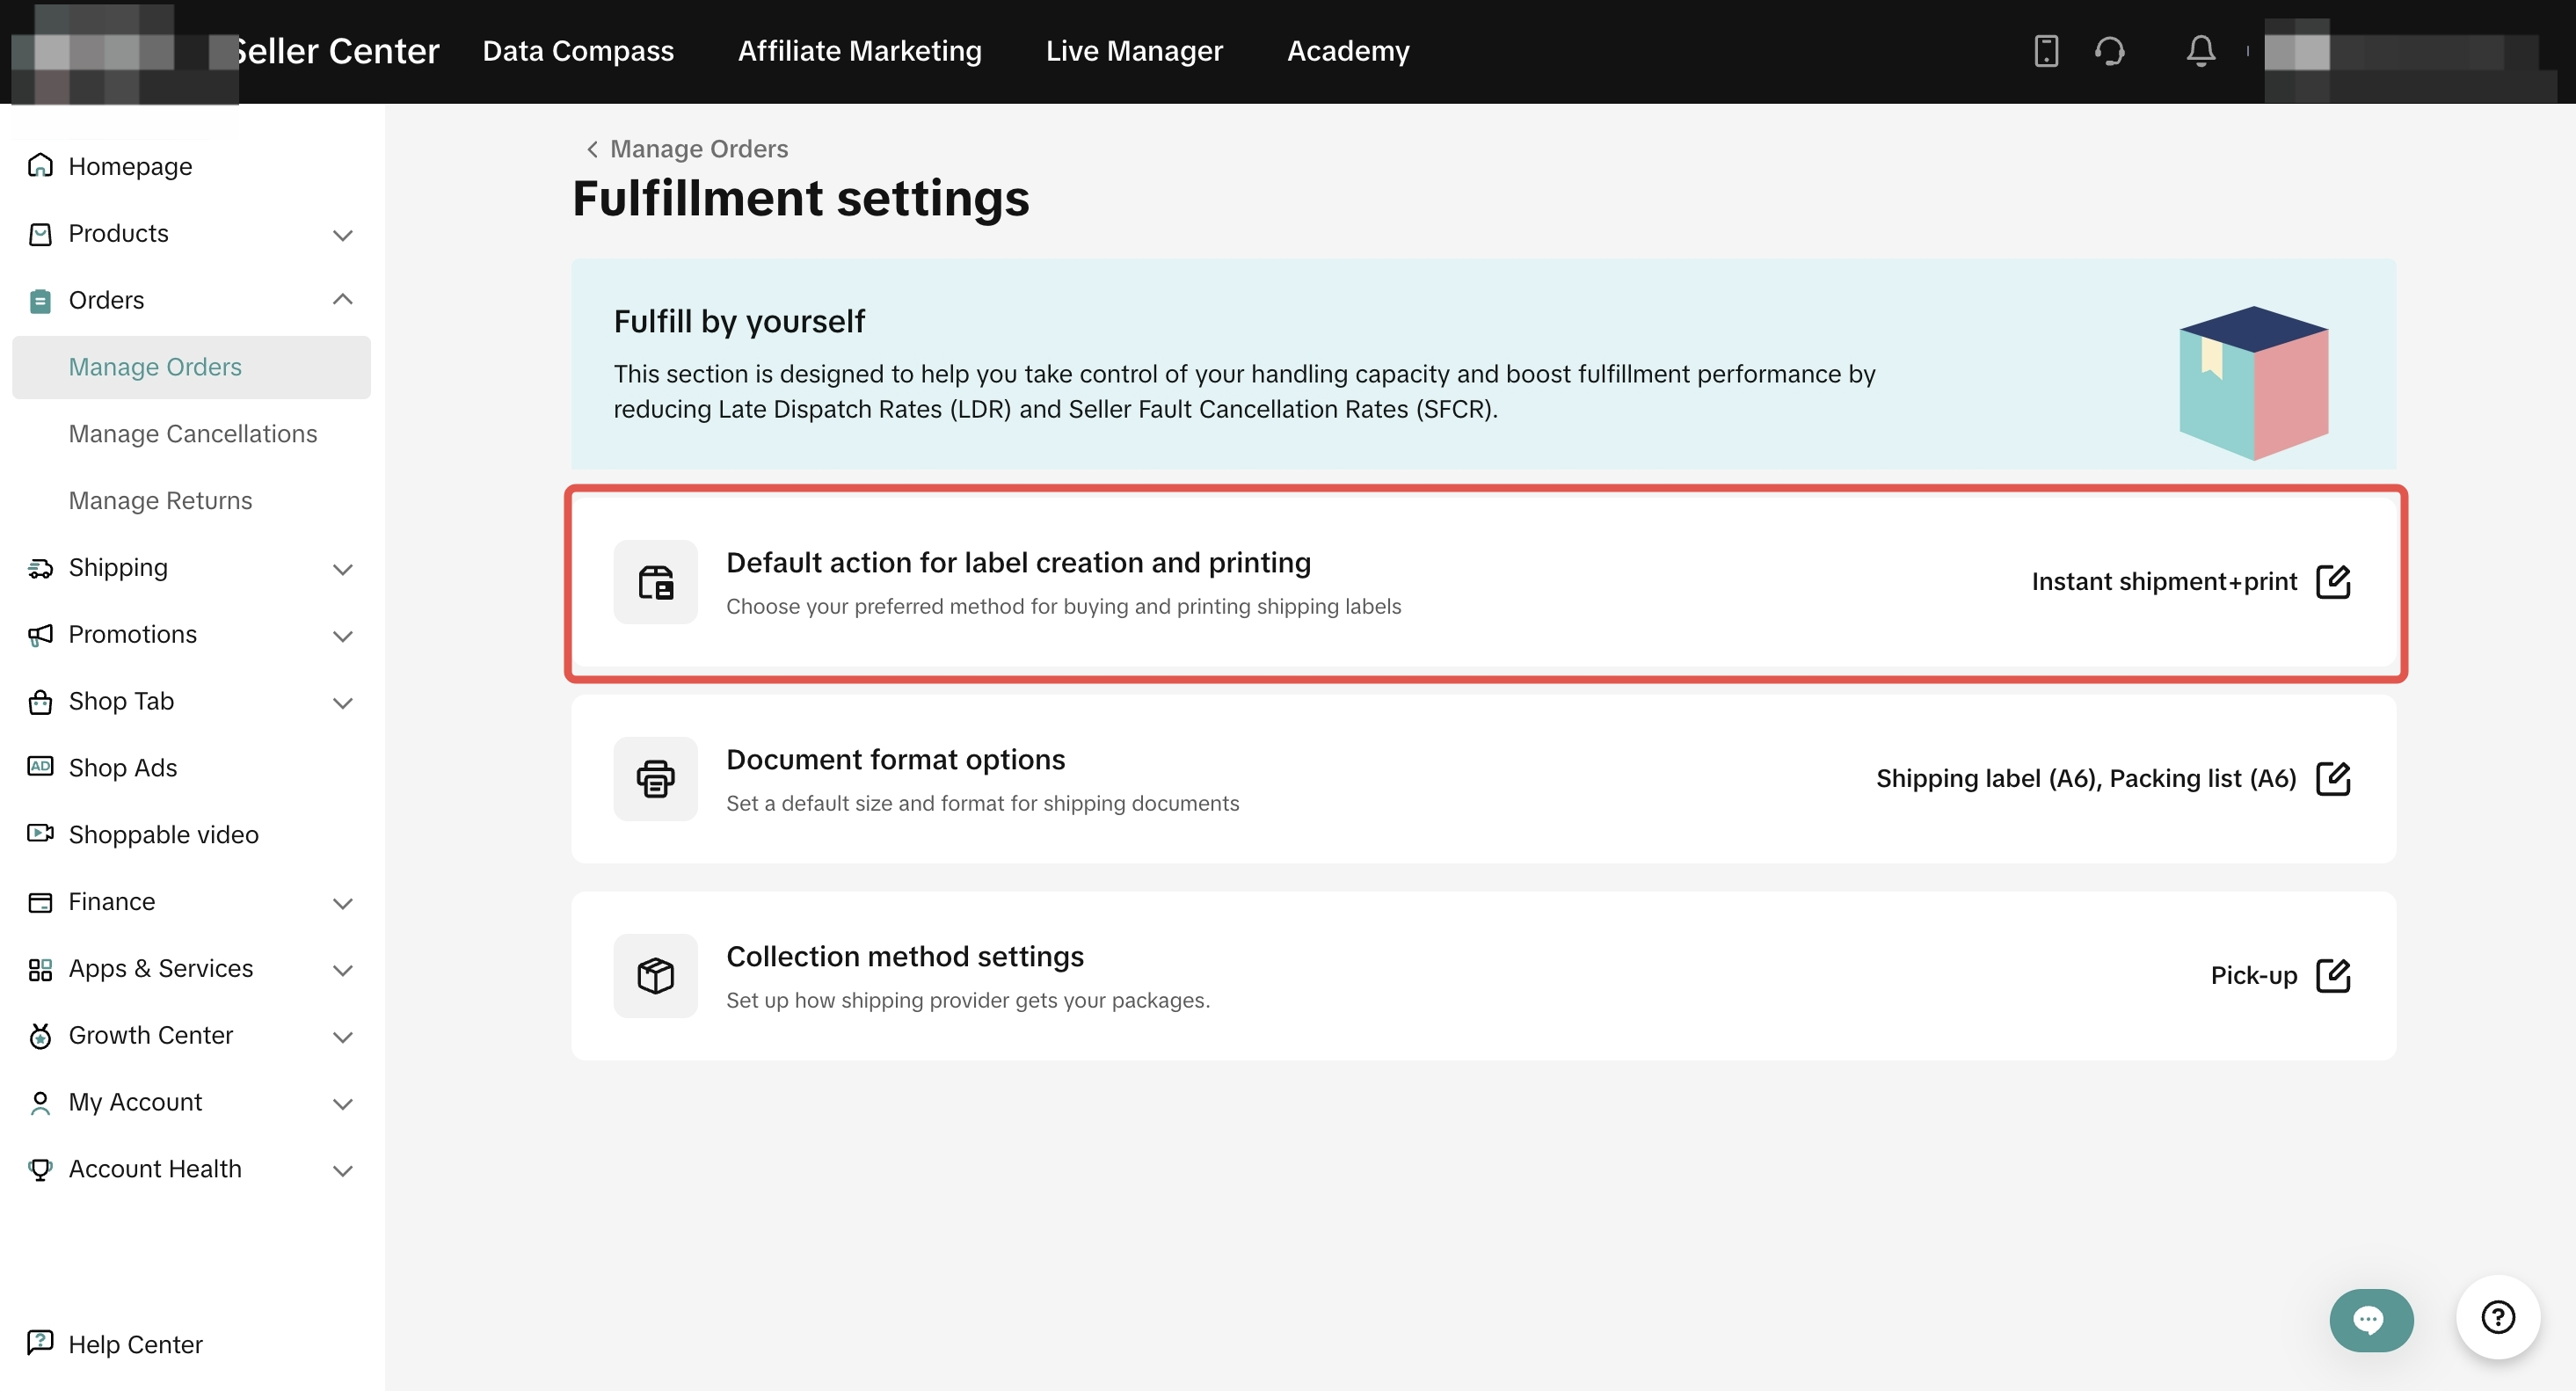Open Help Center in sidebar
This screenshot has height=1391, width=2576.
[135, 1344]
